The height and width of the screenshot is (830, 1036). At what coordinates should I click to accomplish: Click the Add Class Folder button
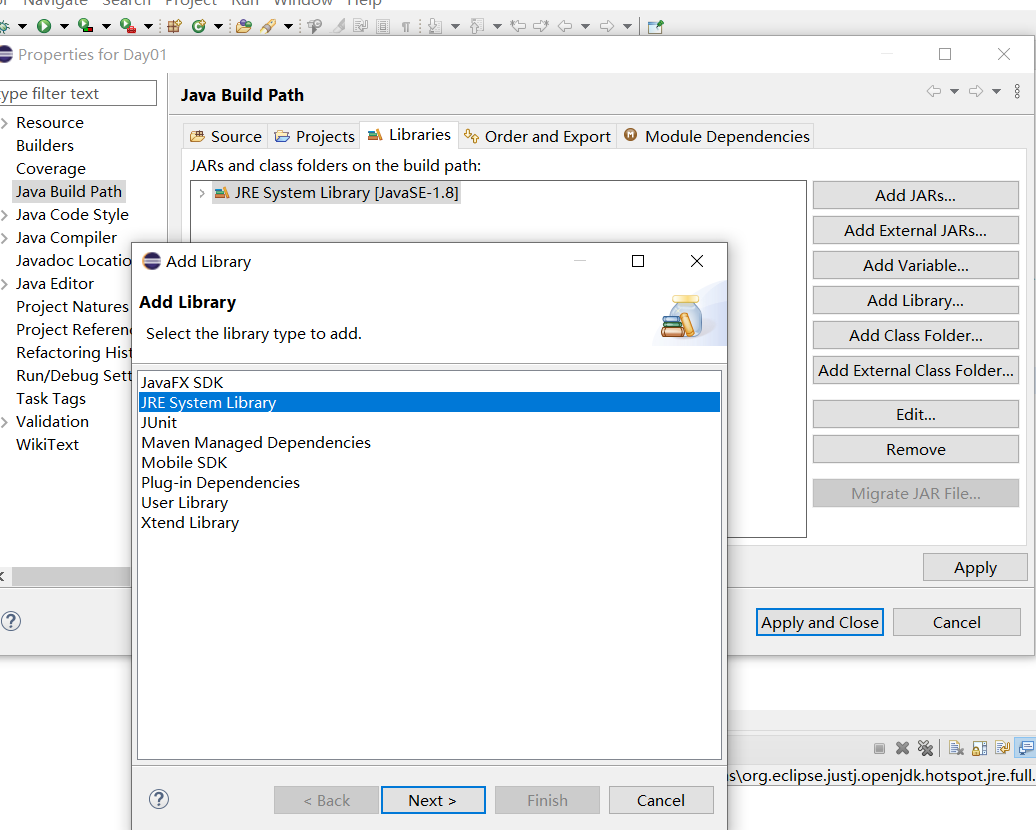915,336
